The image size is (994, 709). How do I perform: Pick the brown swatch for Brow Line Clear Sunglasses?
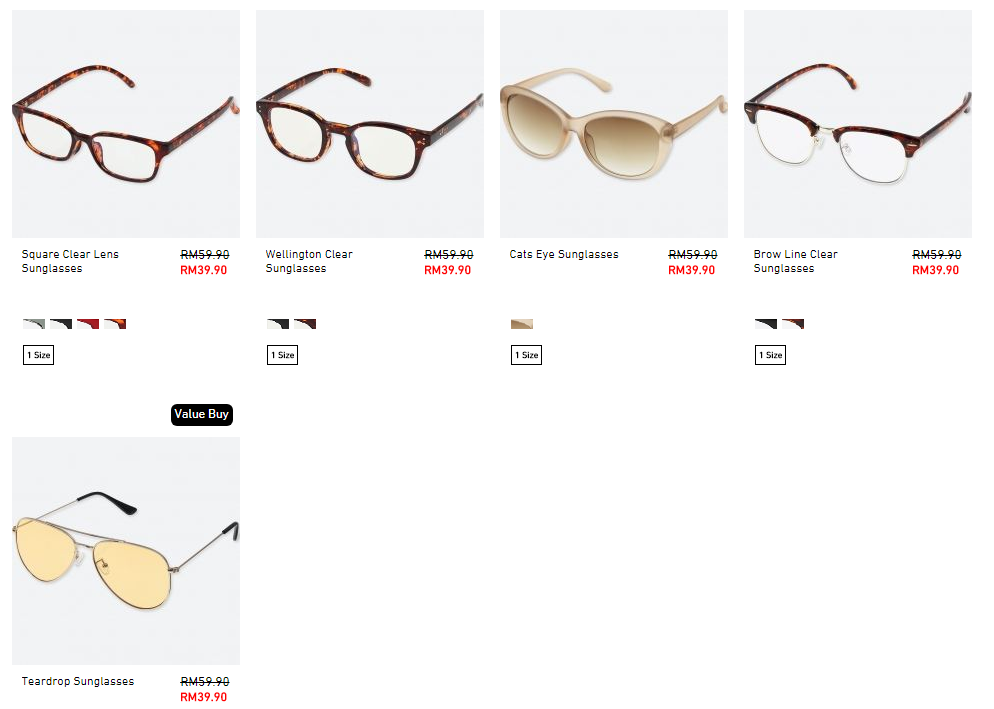793,324
